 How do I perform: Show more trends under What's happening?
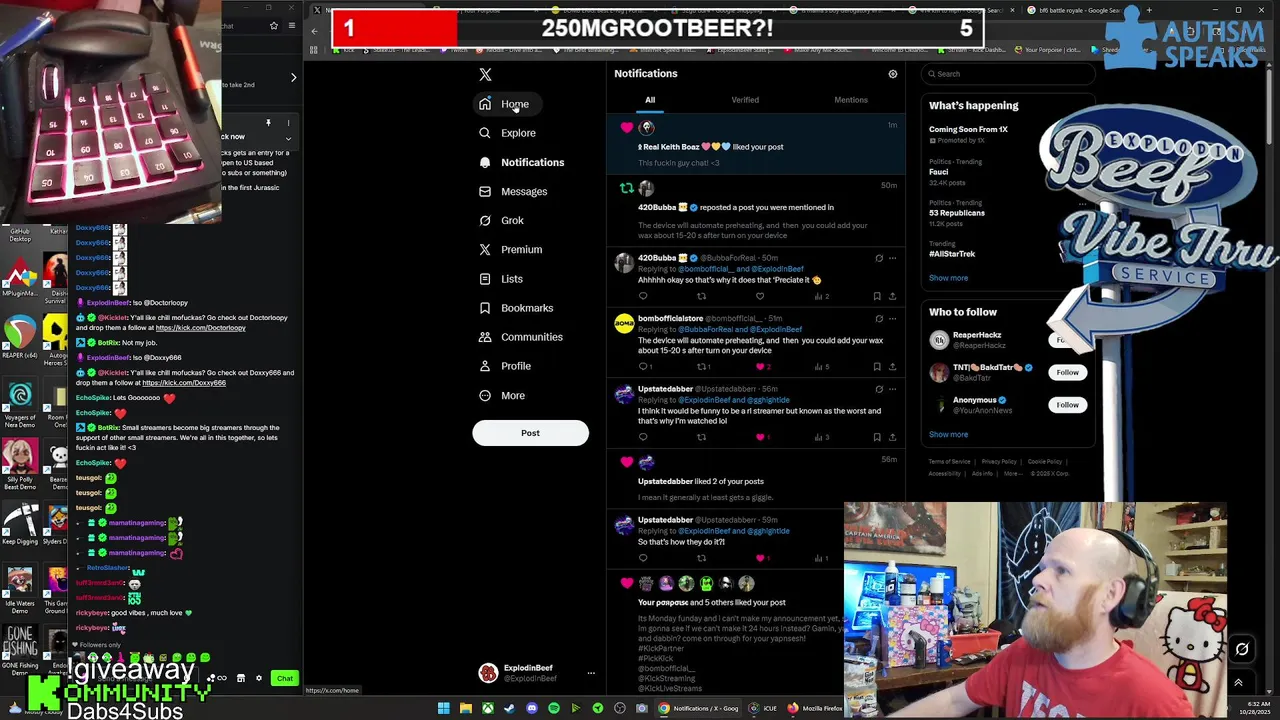click(948, 278)
